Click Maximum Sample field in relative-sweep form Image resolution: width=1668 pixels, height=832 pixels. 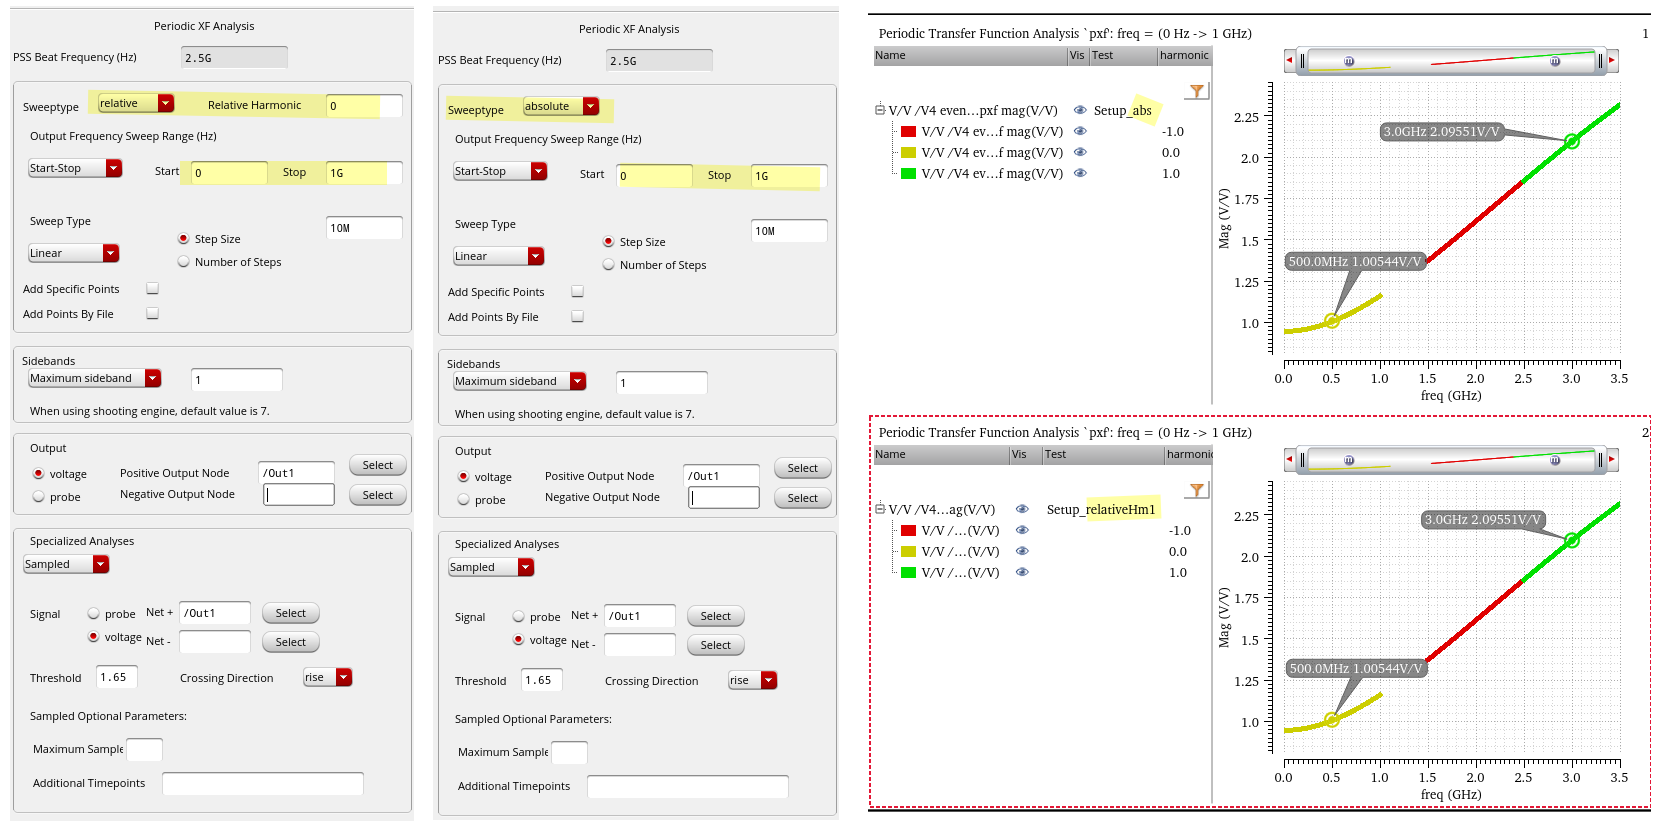pos(144,749)
